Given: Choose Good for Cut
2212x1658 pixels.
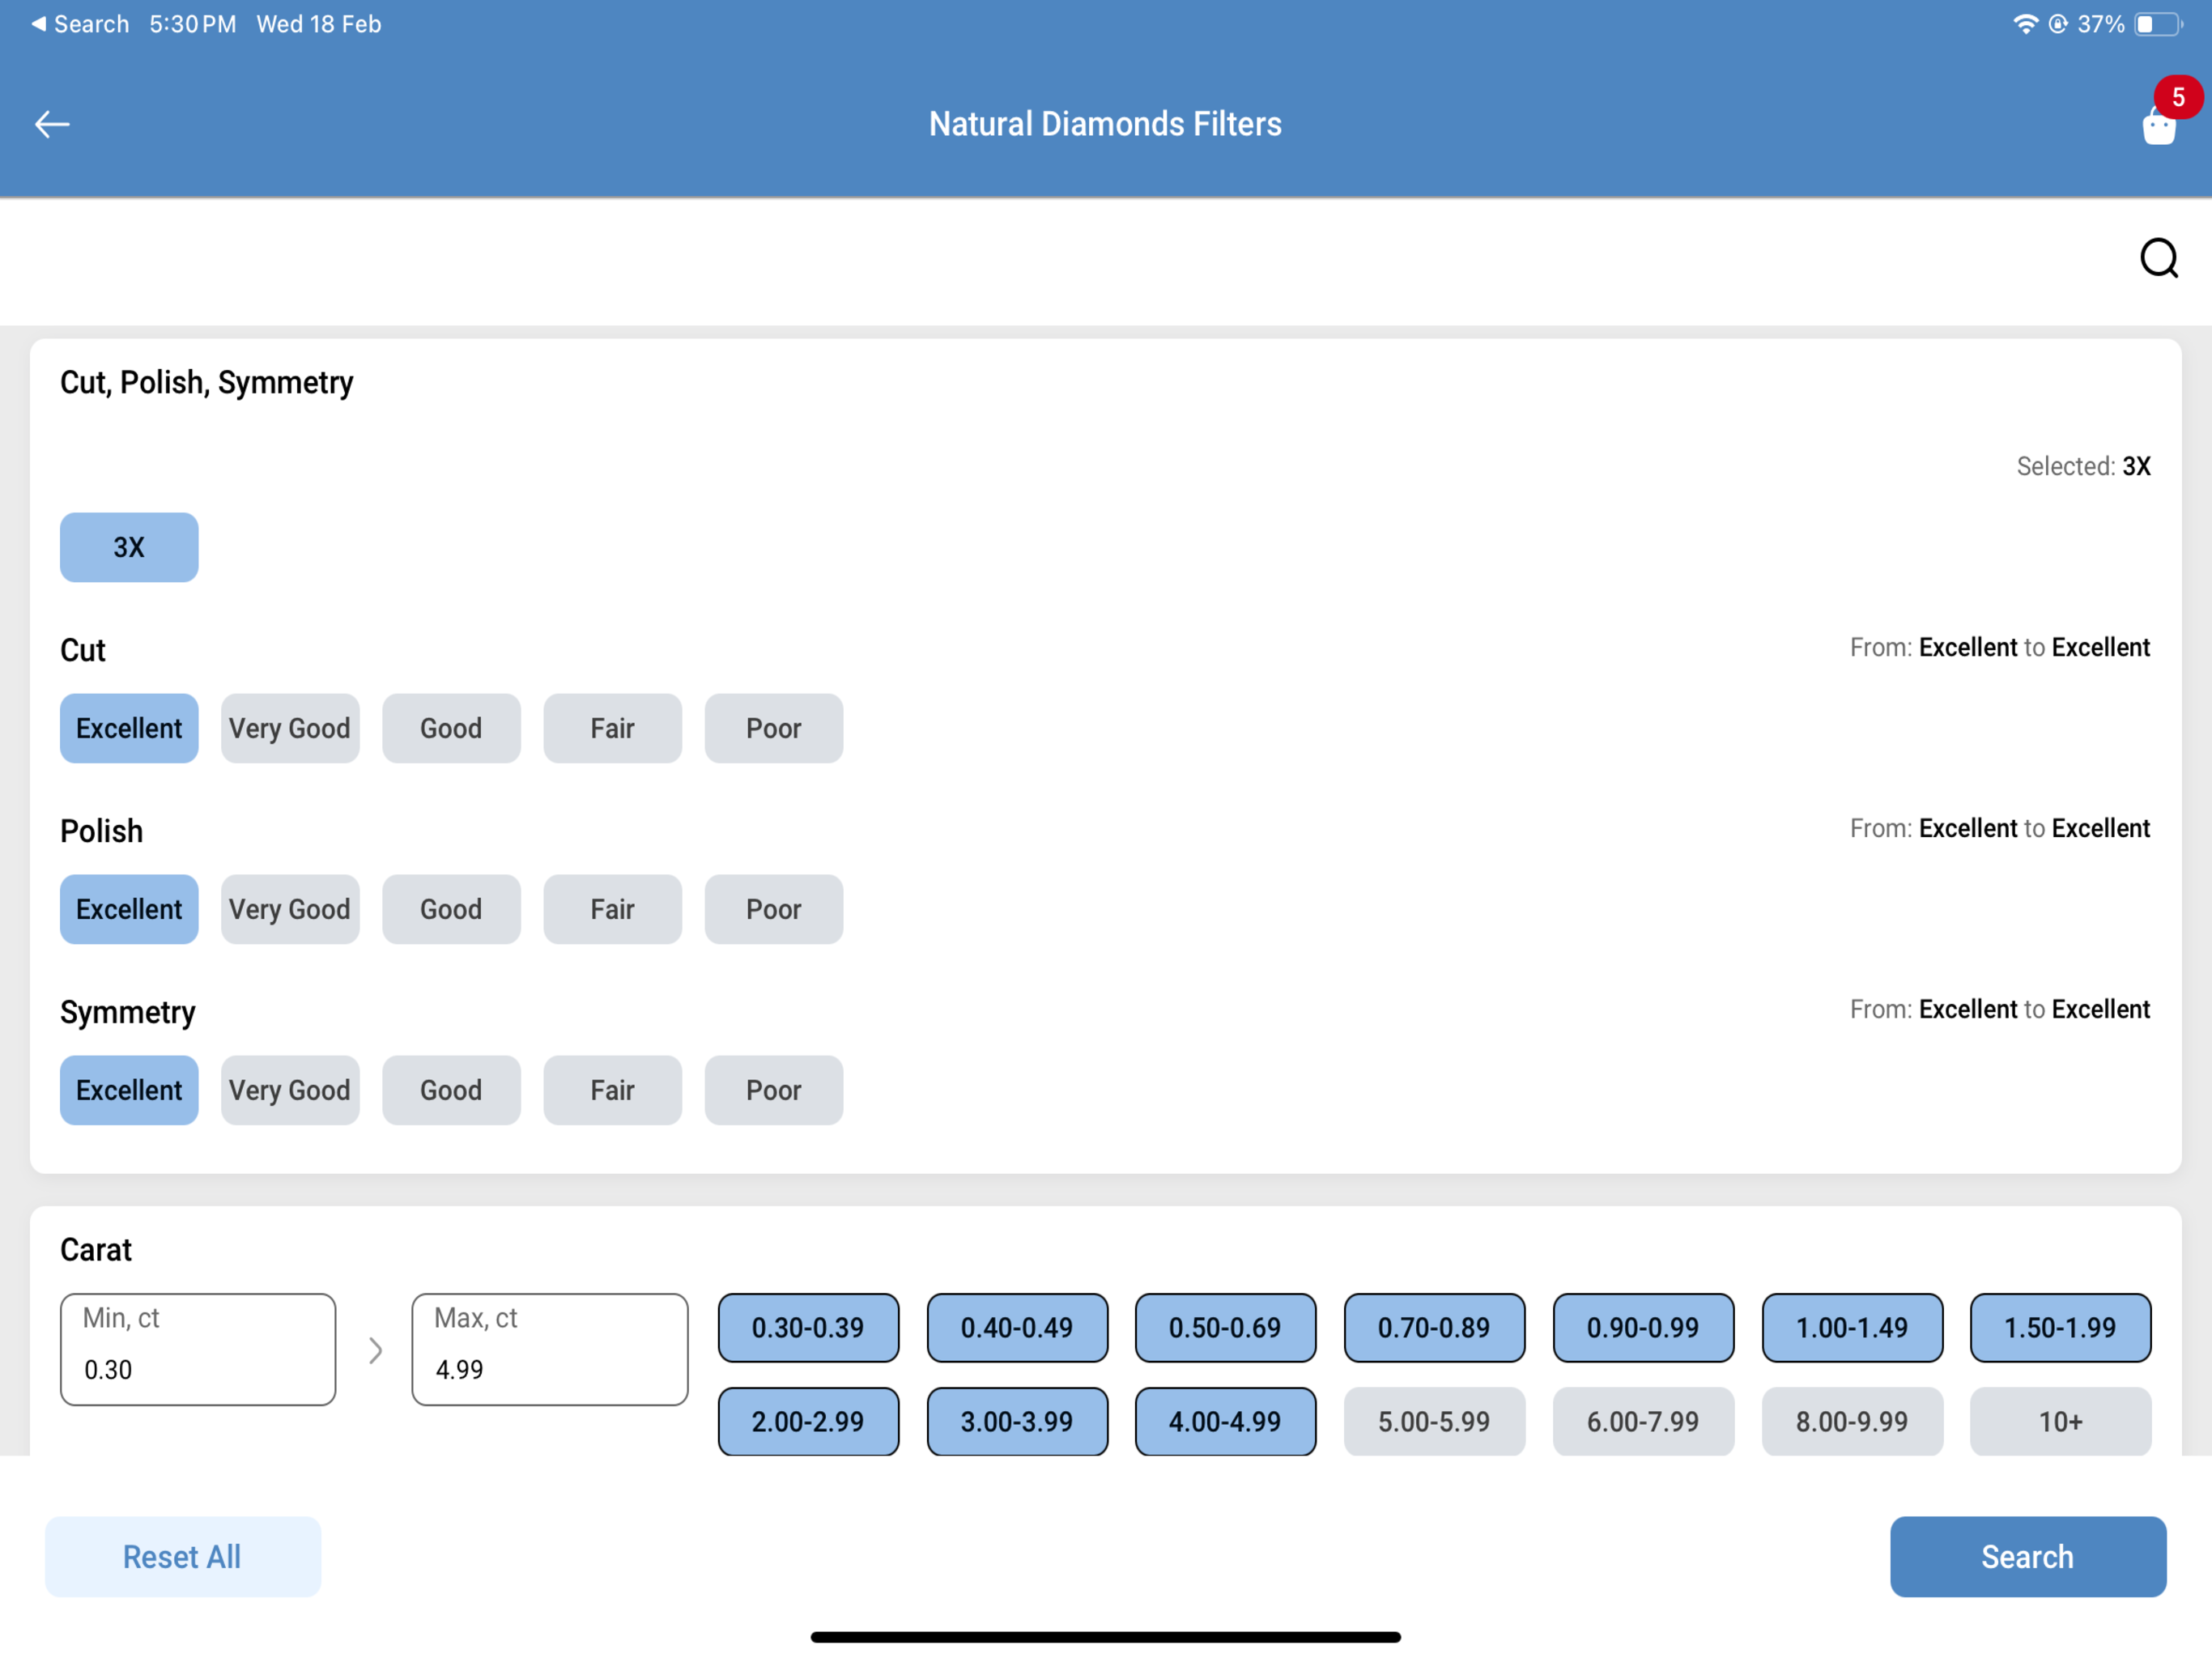Looking at the screenshot, I should coord(451,728).
